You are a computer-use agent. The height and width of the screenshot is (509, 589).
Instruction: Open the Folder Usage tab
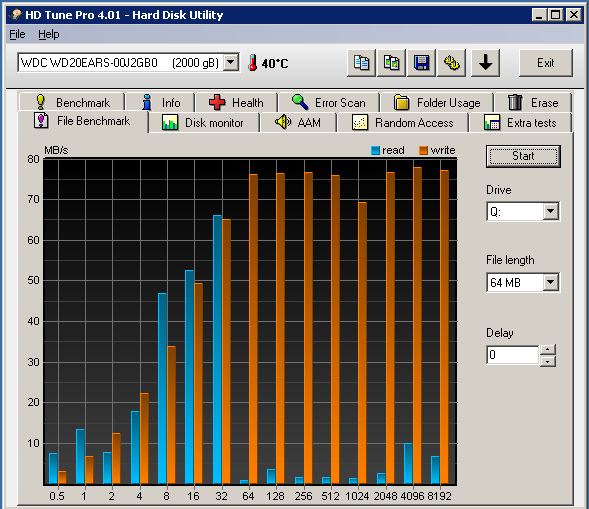point(437,103)
